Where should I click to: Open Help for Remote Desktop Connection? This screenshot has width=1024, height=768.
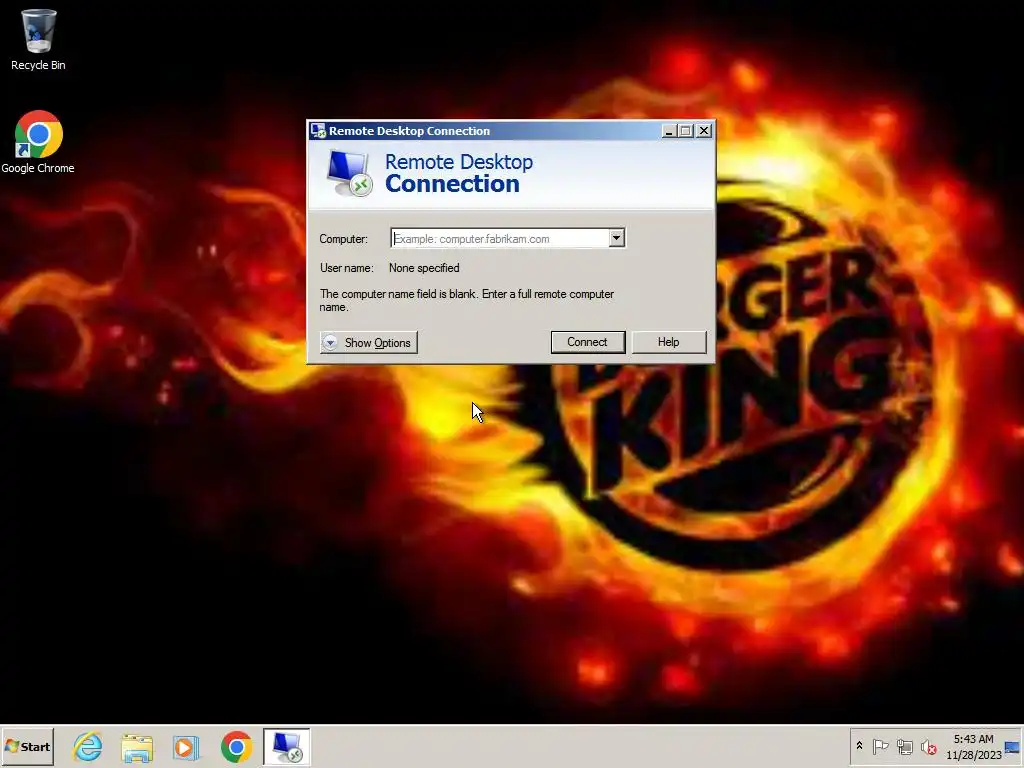tap(669, 342)
